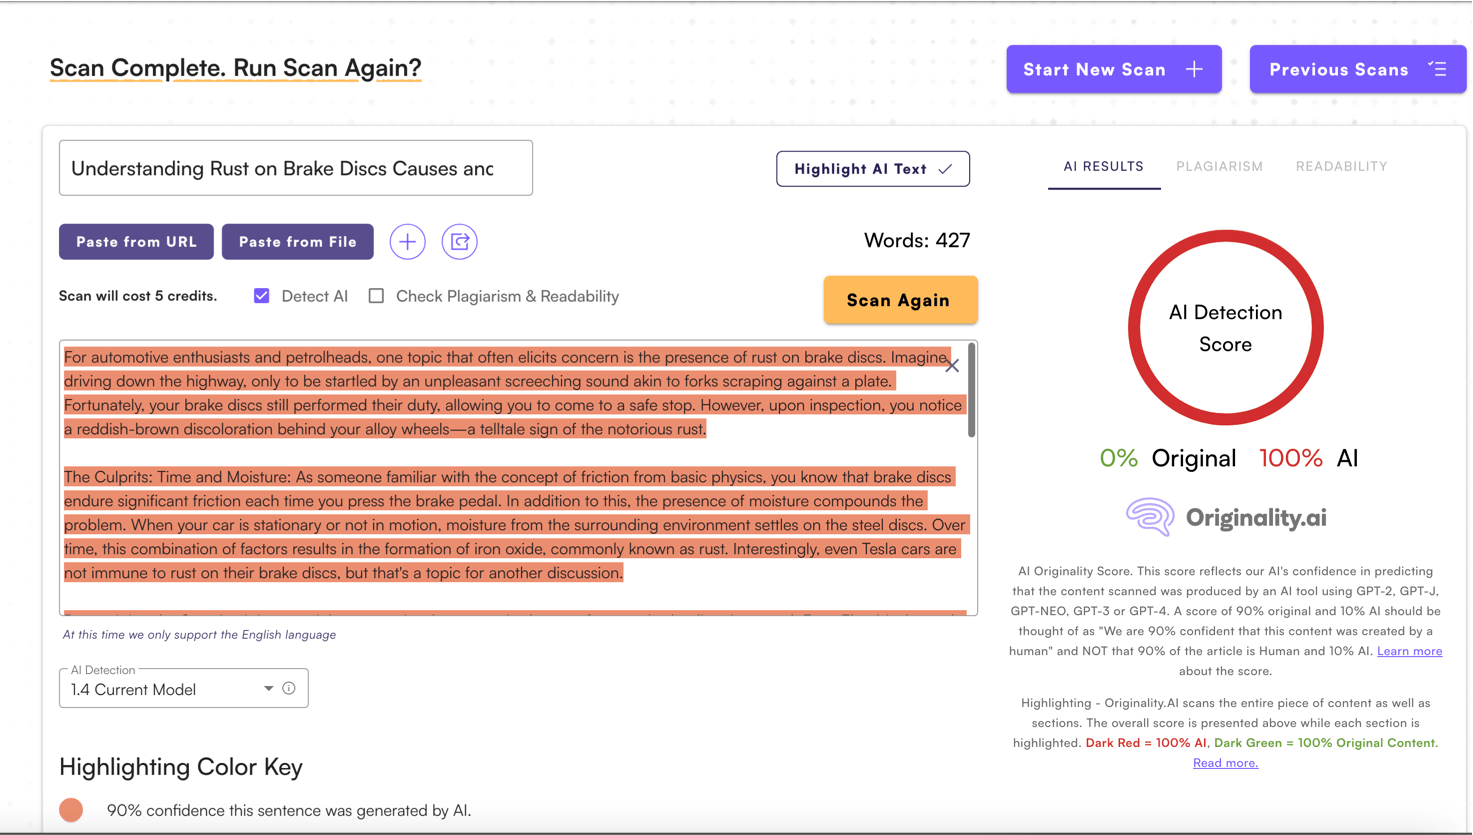Click the X icon to clear the text

coord(952,366)
